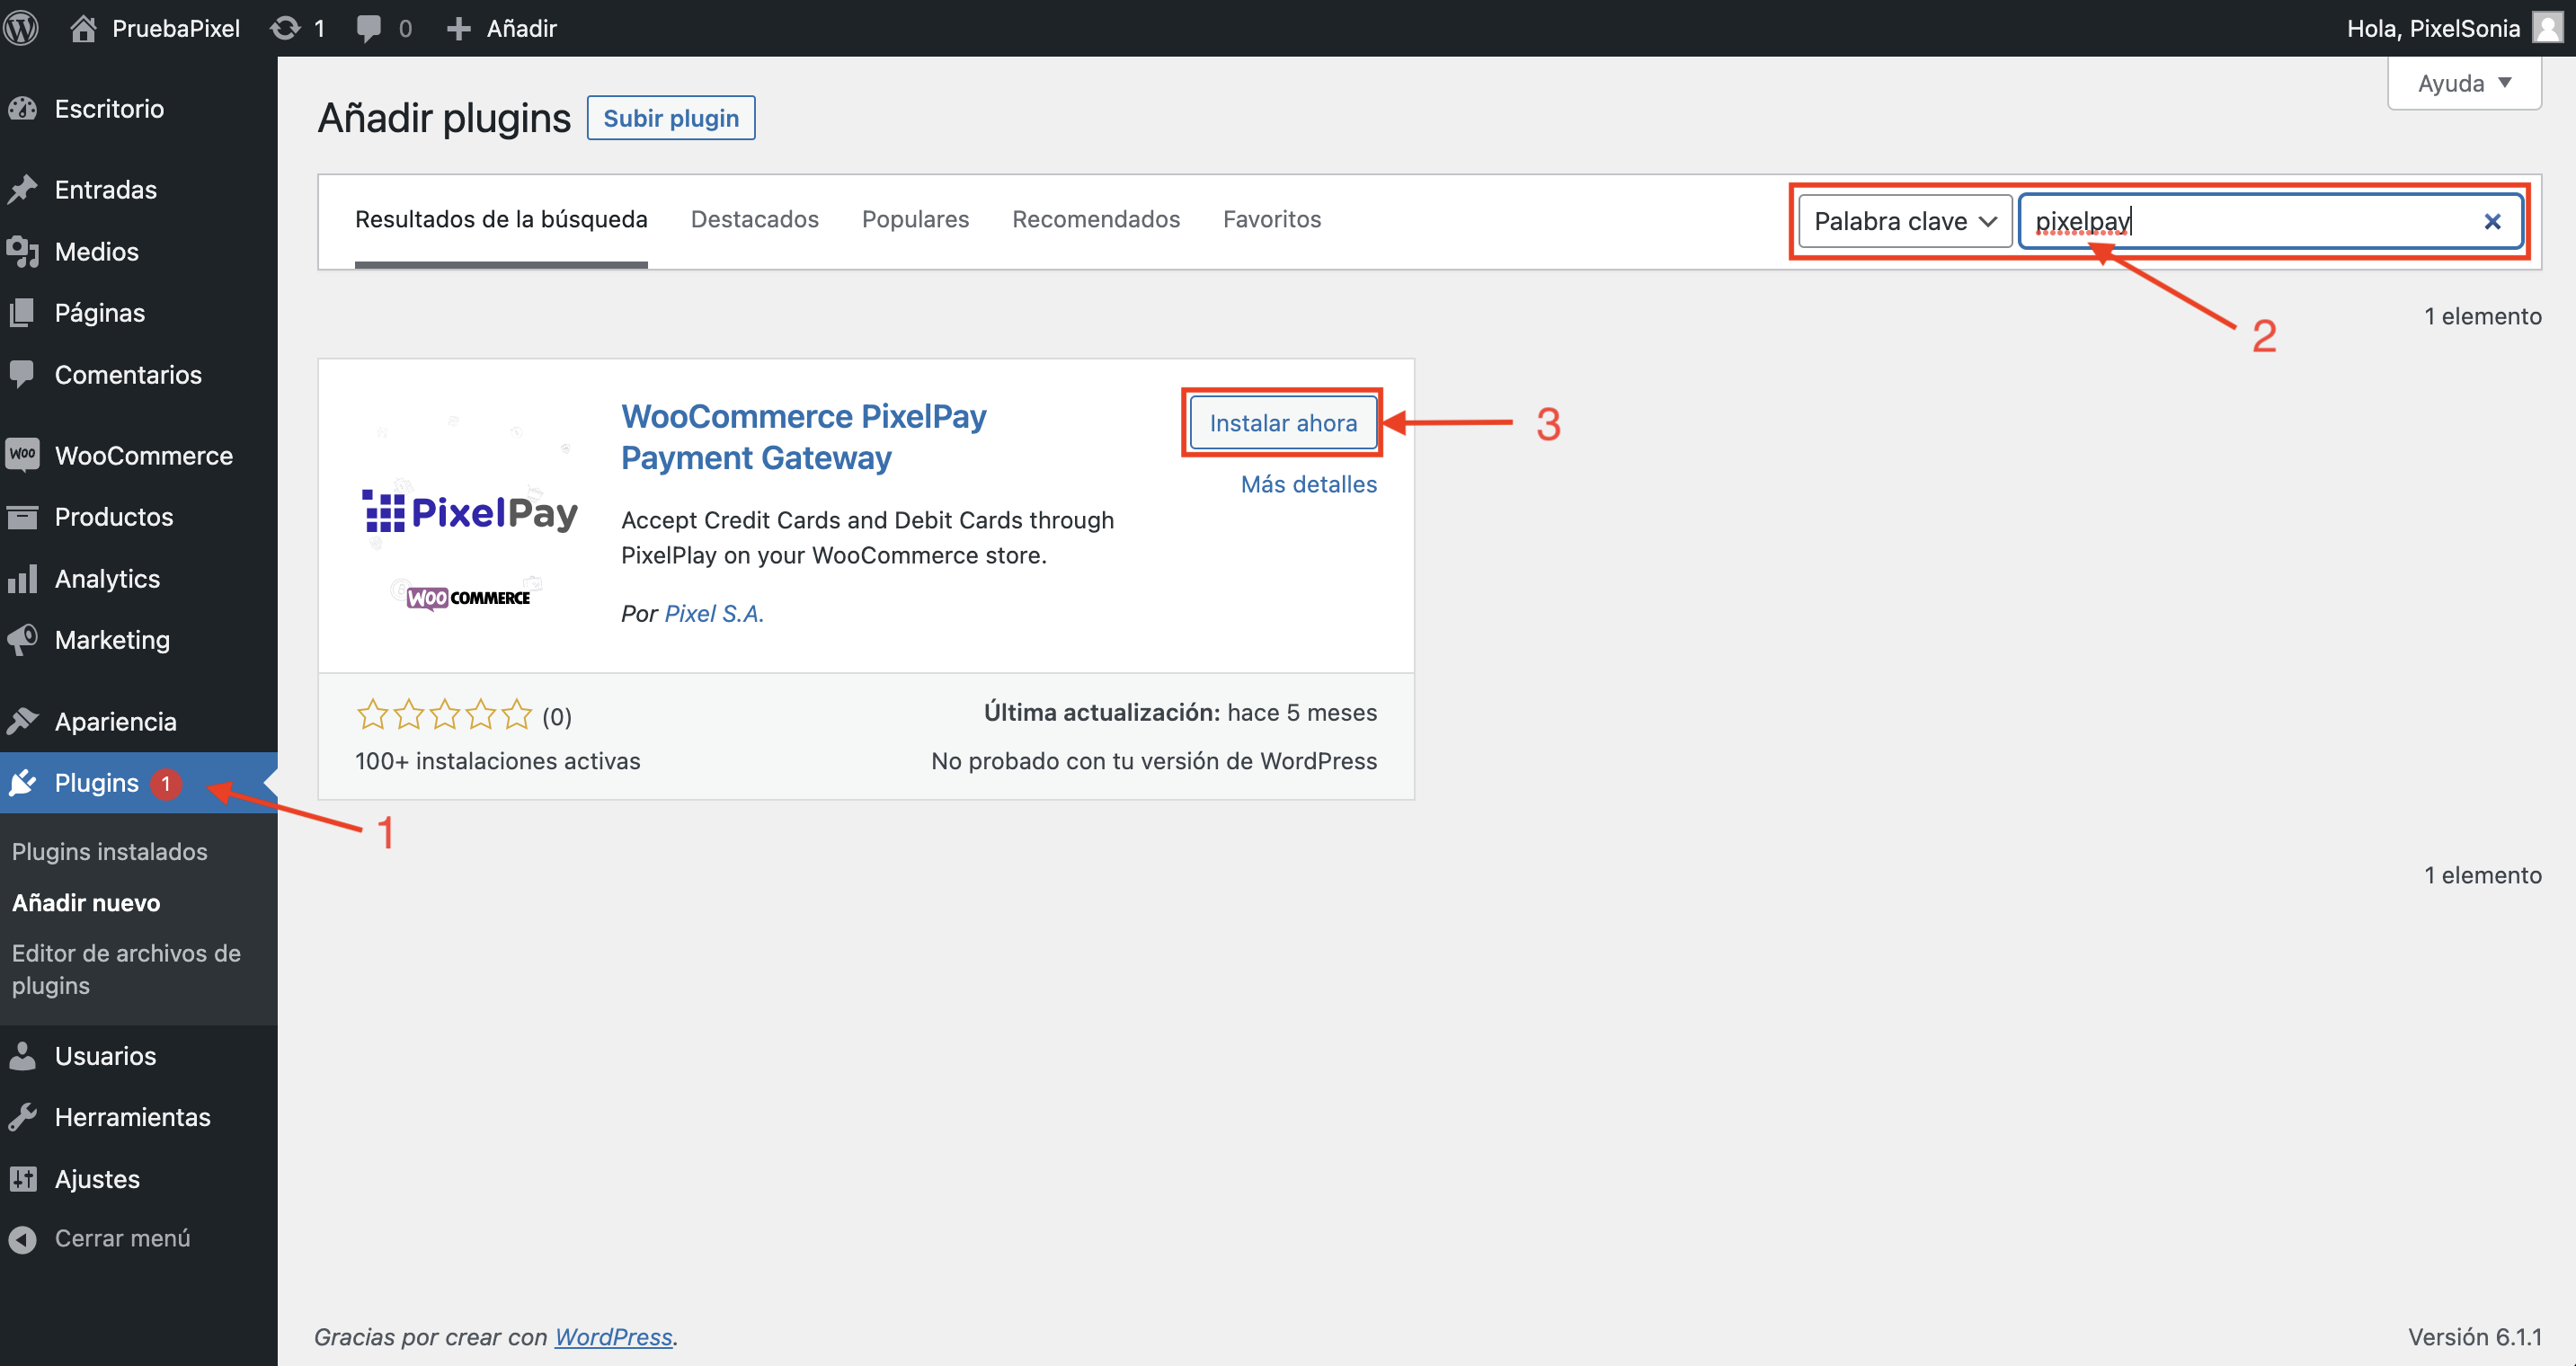Switch to the Populares tab

tap(915, 219)
